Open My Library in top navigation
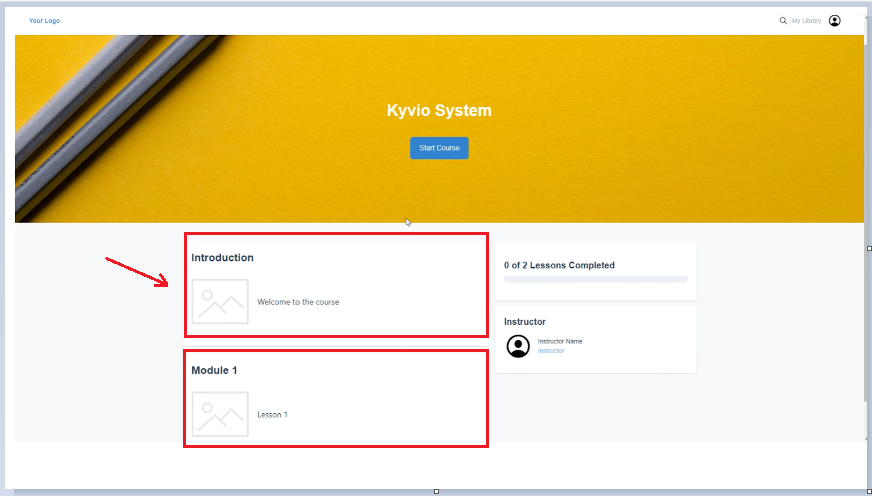Viewport: 872px width, 496px height. [807, 20]
